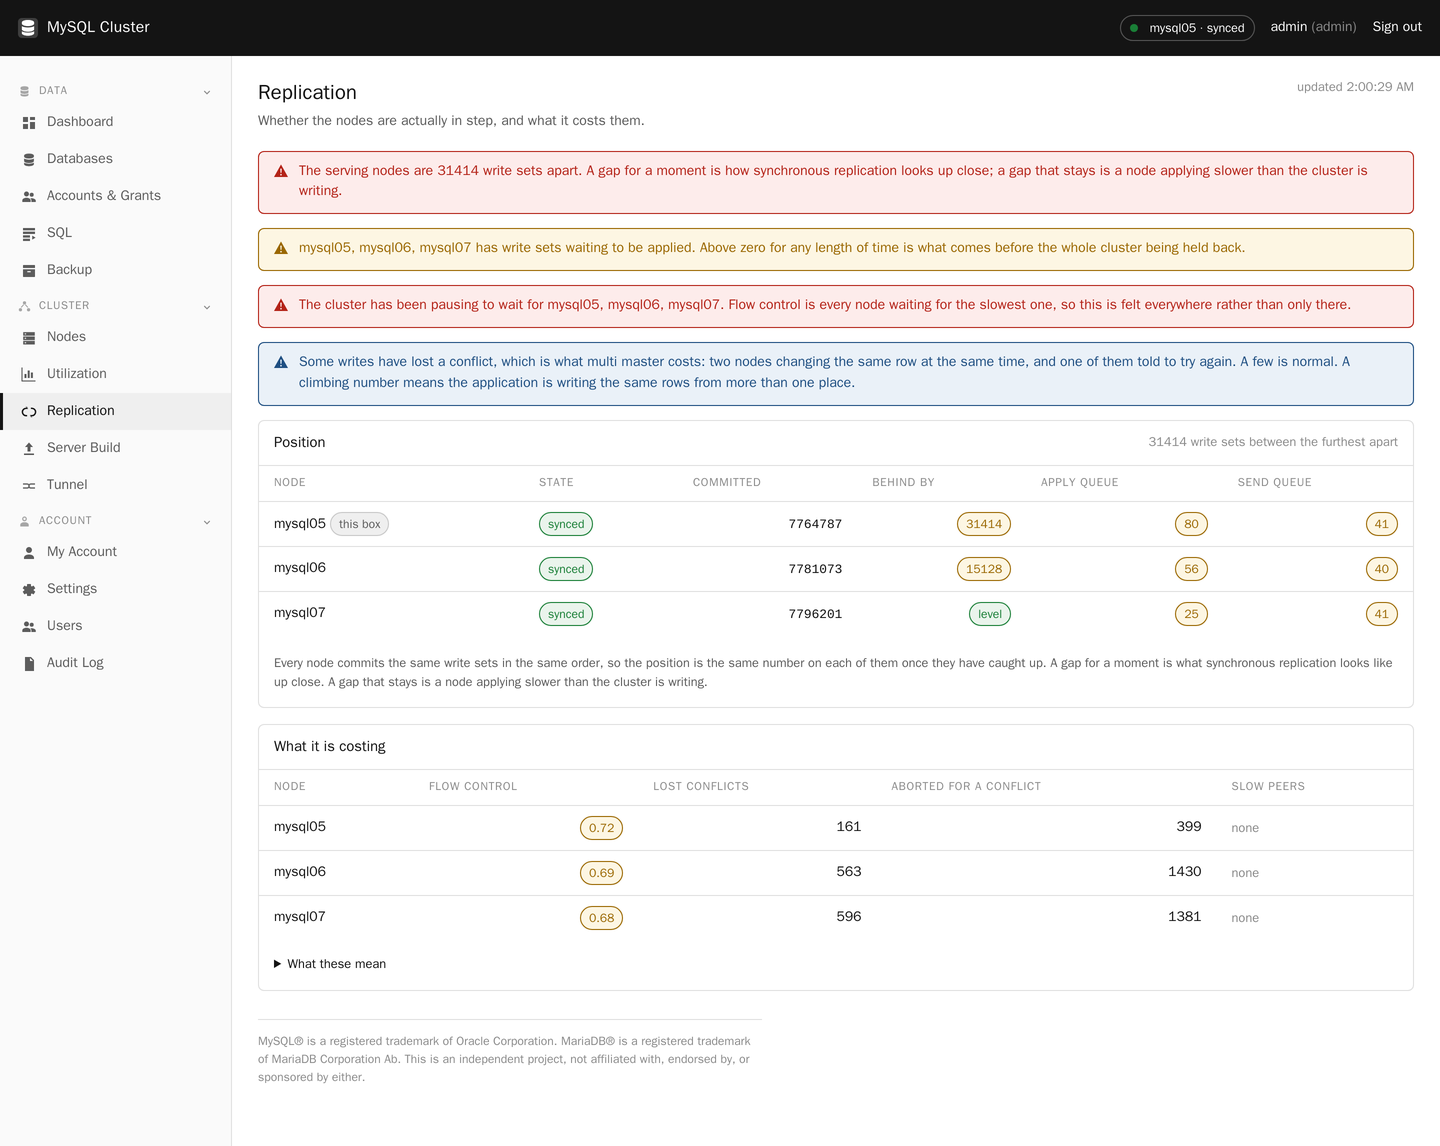This screenshot has height=1146, width=1440.
Task: Click the yellow warning icon on write sets alert
Action: (281, 248)
